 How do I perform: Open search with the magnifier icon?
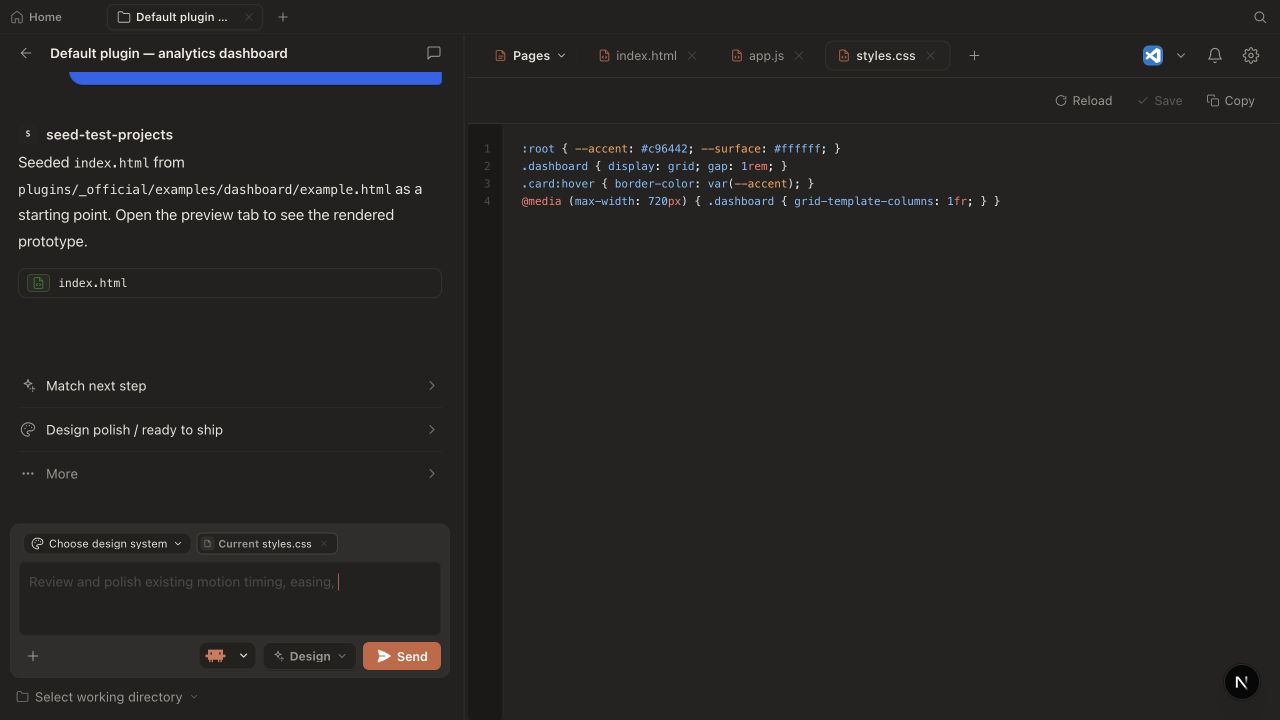pyautogui.click(x=1260, y=17)
